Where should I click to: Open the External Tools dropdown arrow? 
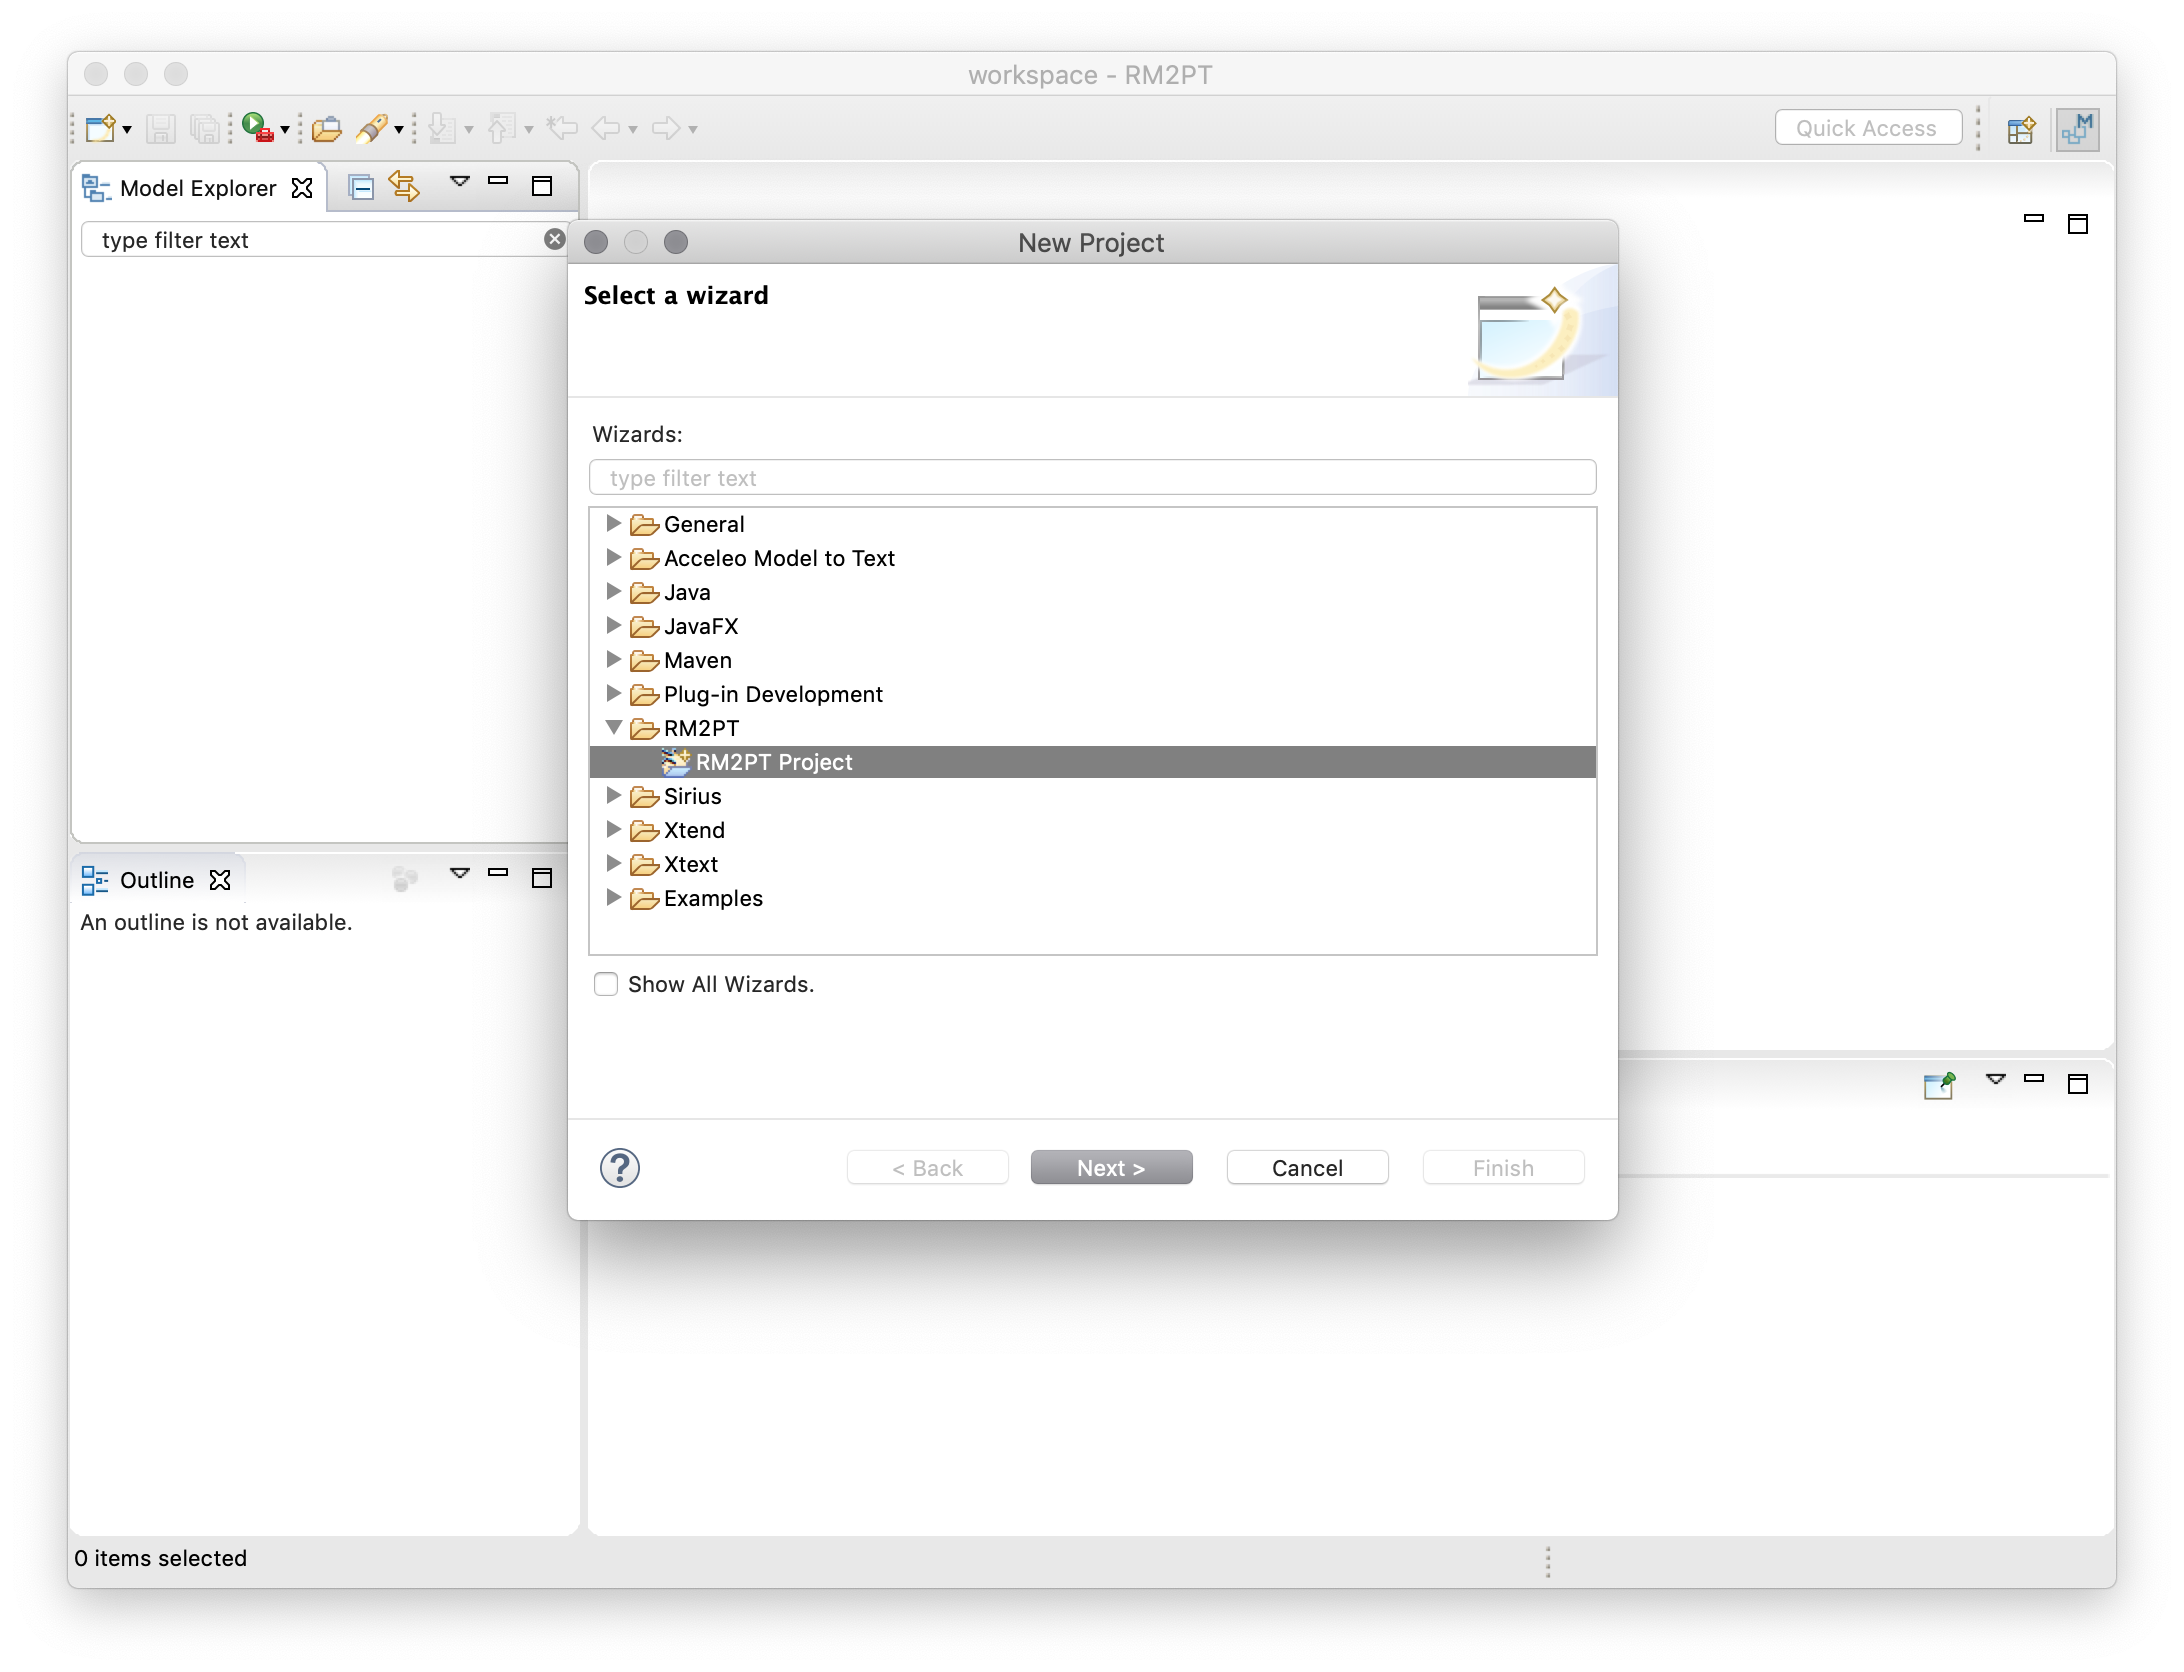pos(285,130)
